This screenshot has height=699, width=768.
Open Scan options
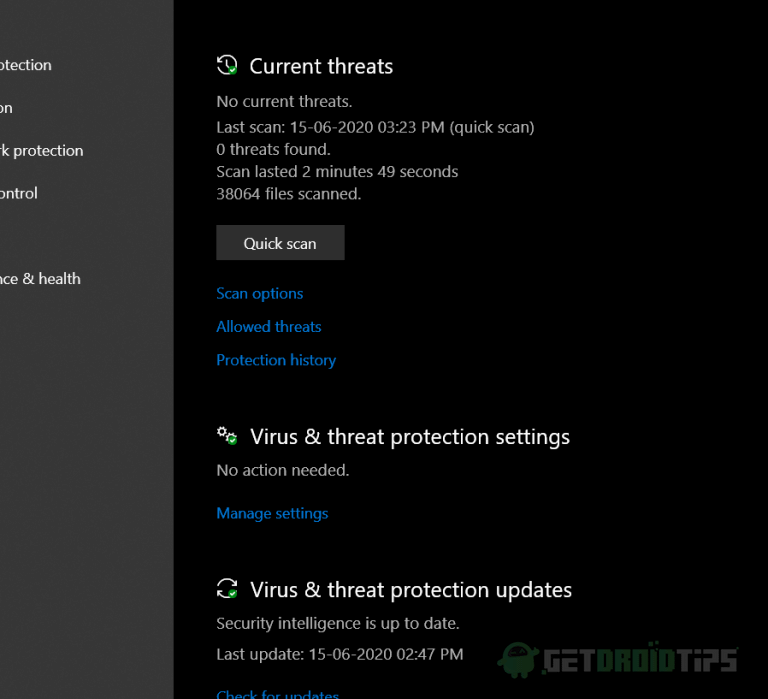[260, 294]
